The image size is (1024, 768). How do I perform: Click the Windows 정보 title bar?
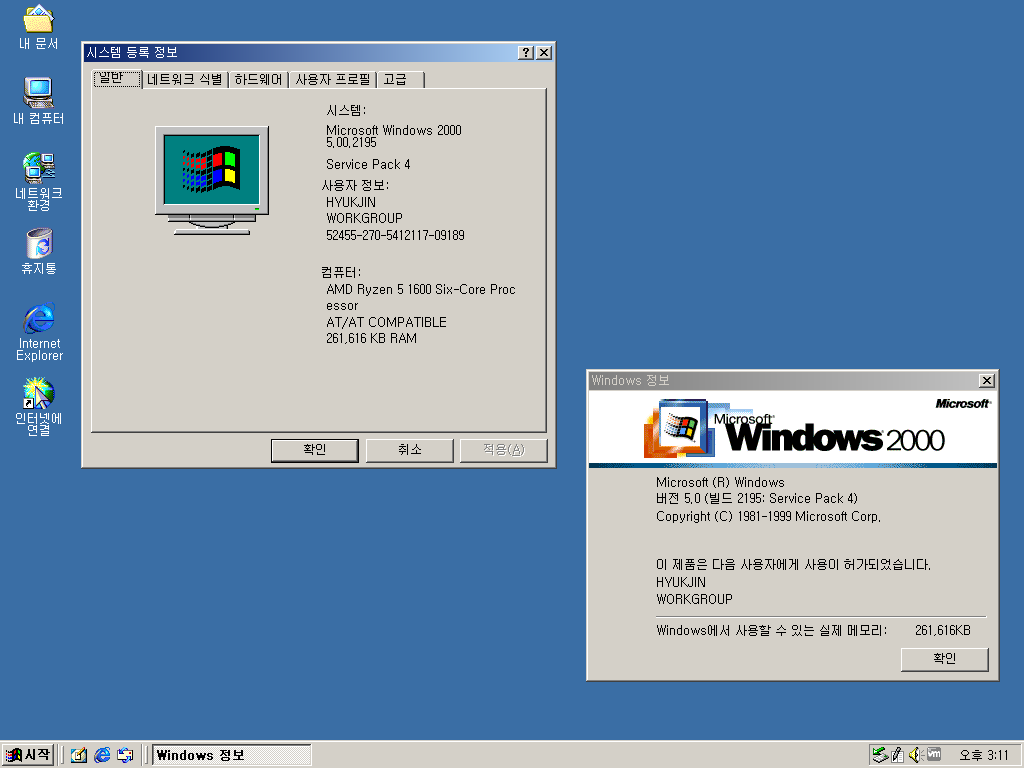click(x=784, y=381)
